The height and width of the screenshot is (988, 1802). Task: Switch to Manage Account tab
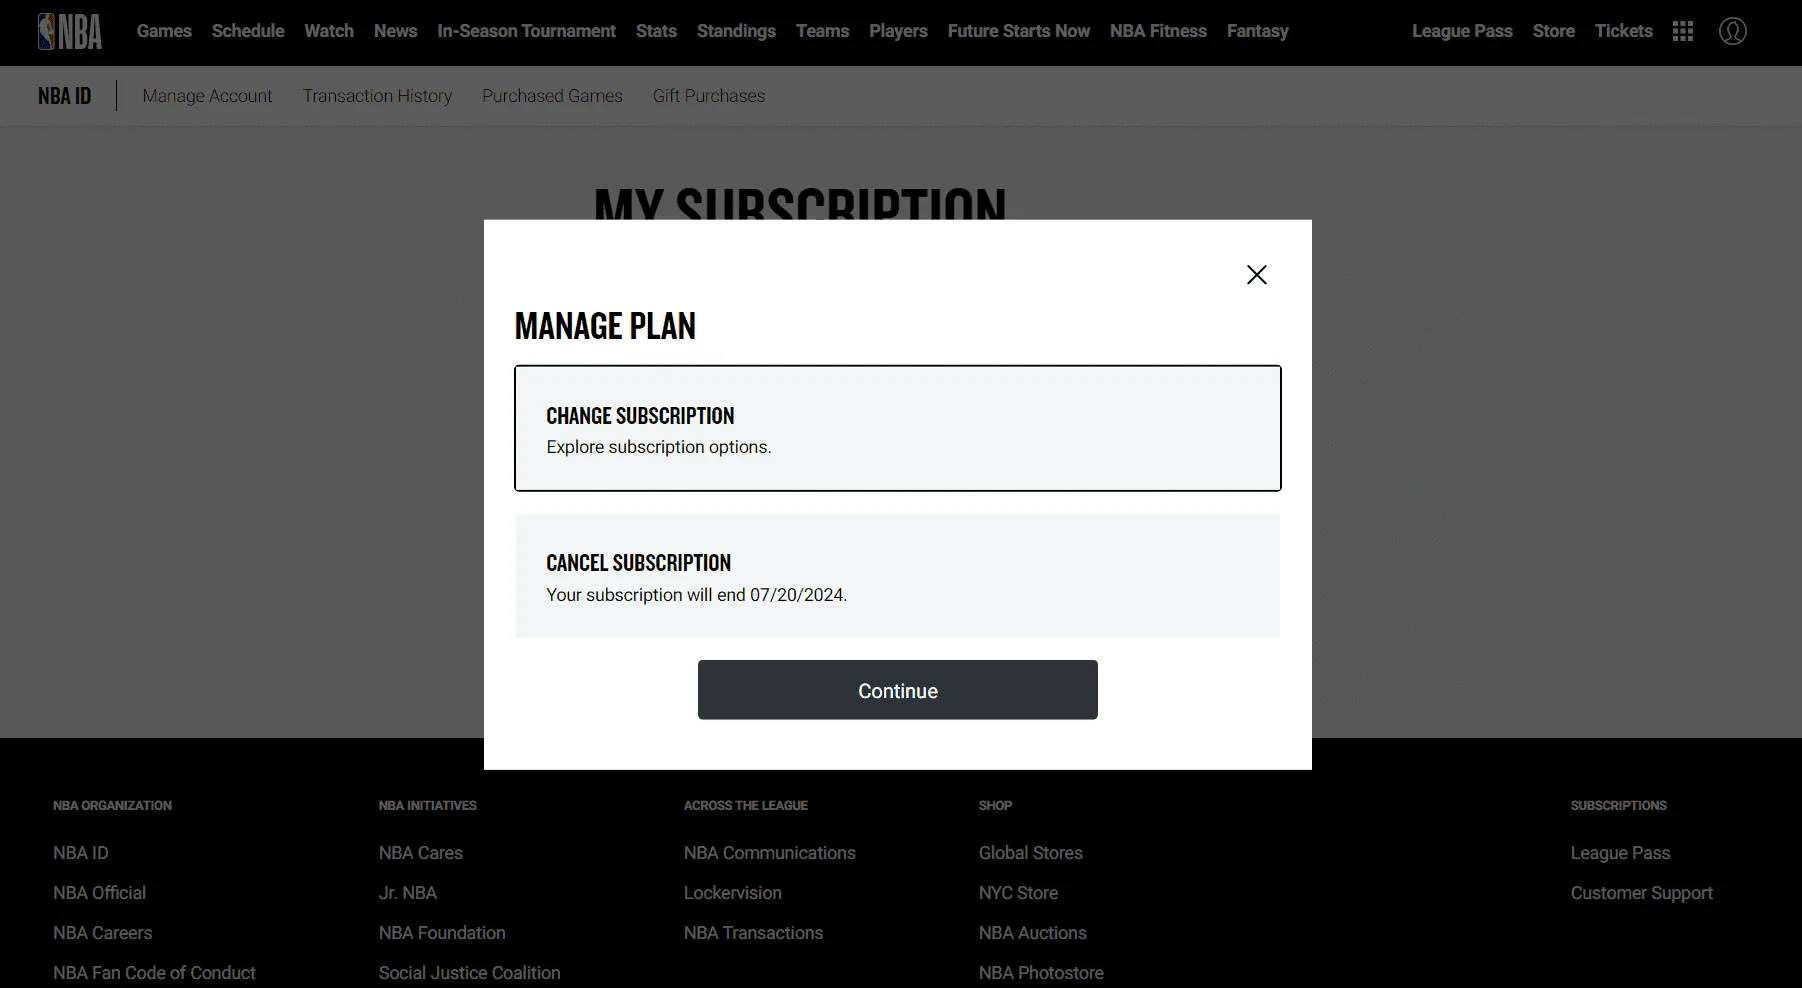pyautogui.click(x=207, y=96)
